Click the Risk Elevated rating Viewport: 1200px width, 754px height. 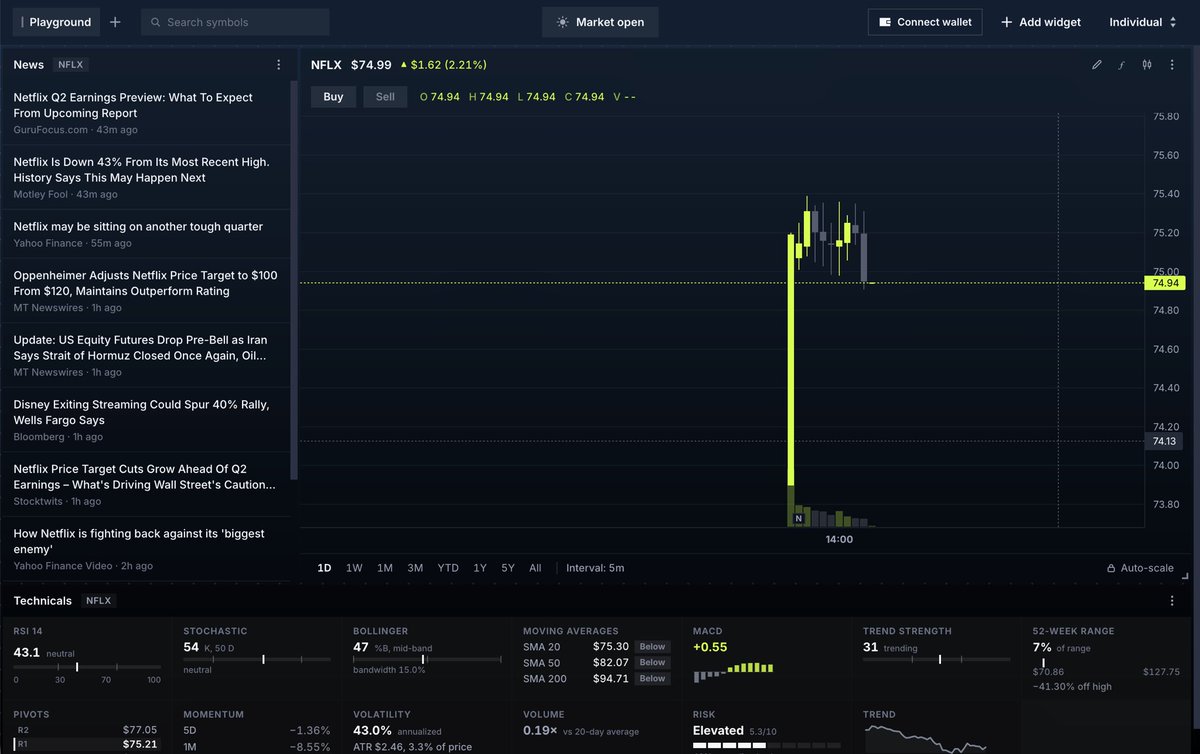click(x=717, y=731)
